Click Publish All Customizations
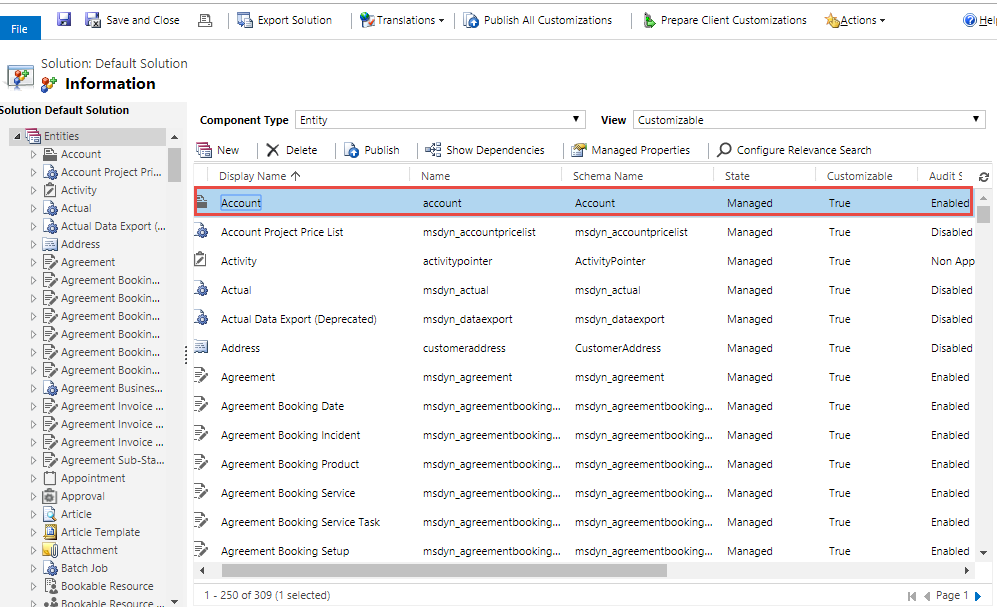 (x=538, y=20)
